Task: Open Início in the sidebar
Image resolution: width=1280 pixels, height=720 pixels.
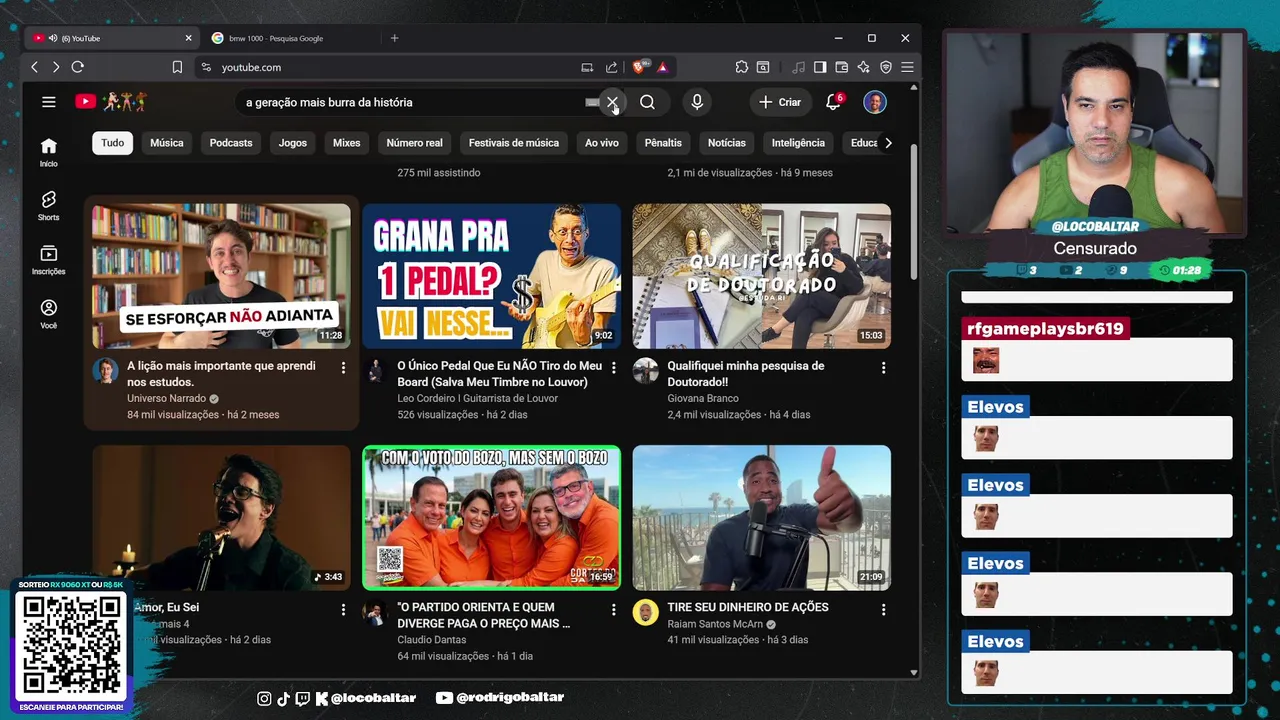Action: tap(48, 152)
